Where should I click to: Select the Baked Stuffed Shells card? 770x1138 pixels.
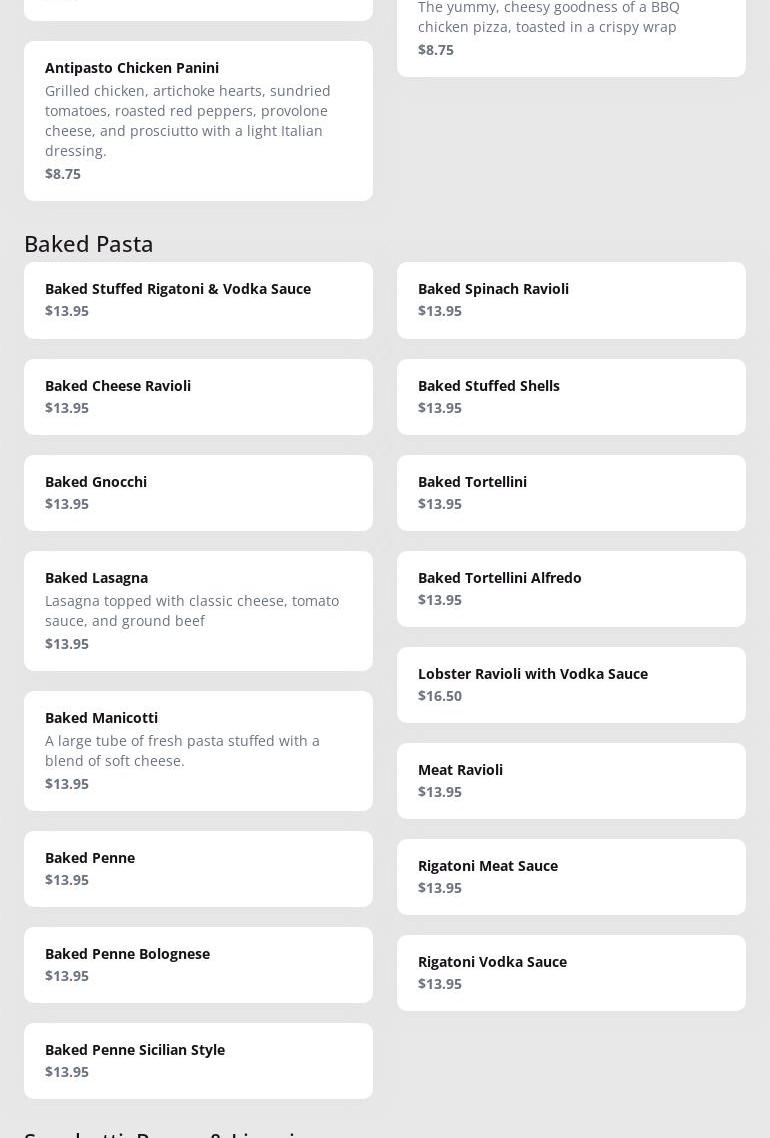pyautogui.click(x=570, y=397)
